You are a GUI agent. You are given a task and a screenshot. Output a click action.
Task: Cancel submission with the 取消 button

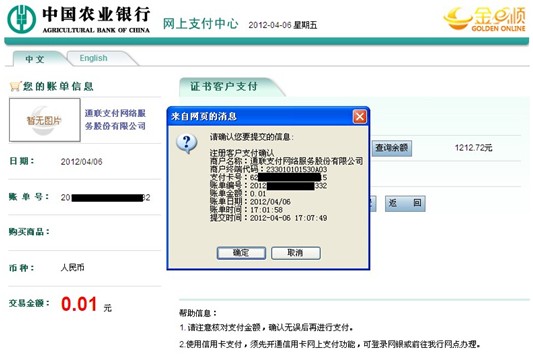pyautogui.click(x=295, y=253)
